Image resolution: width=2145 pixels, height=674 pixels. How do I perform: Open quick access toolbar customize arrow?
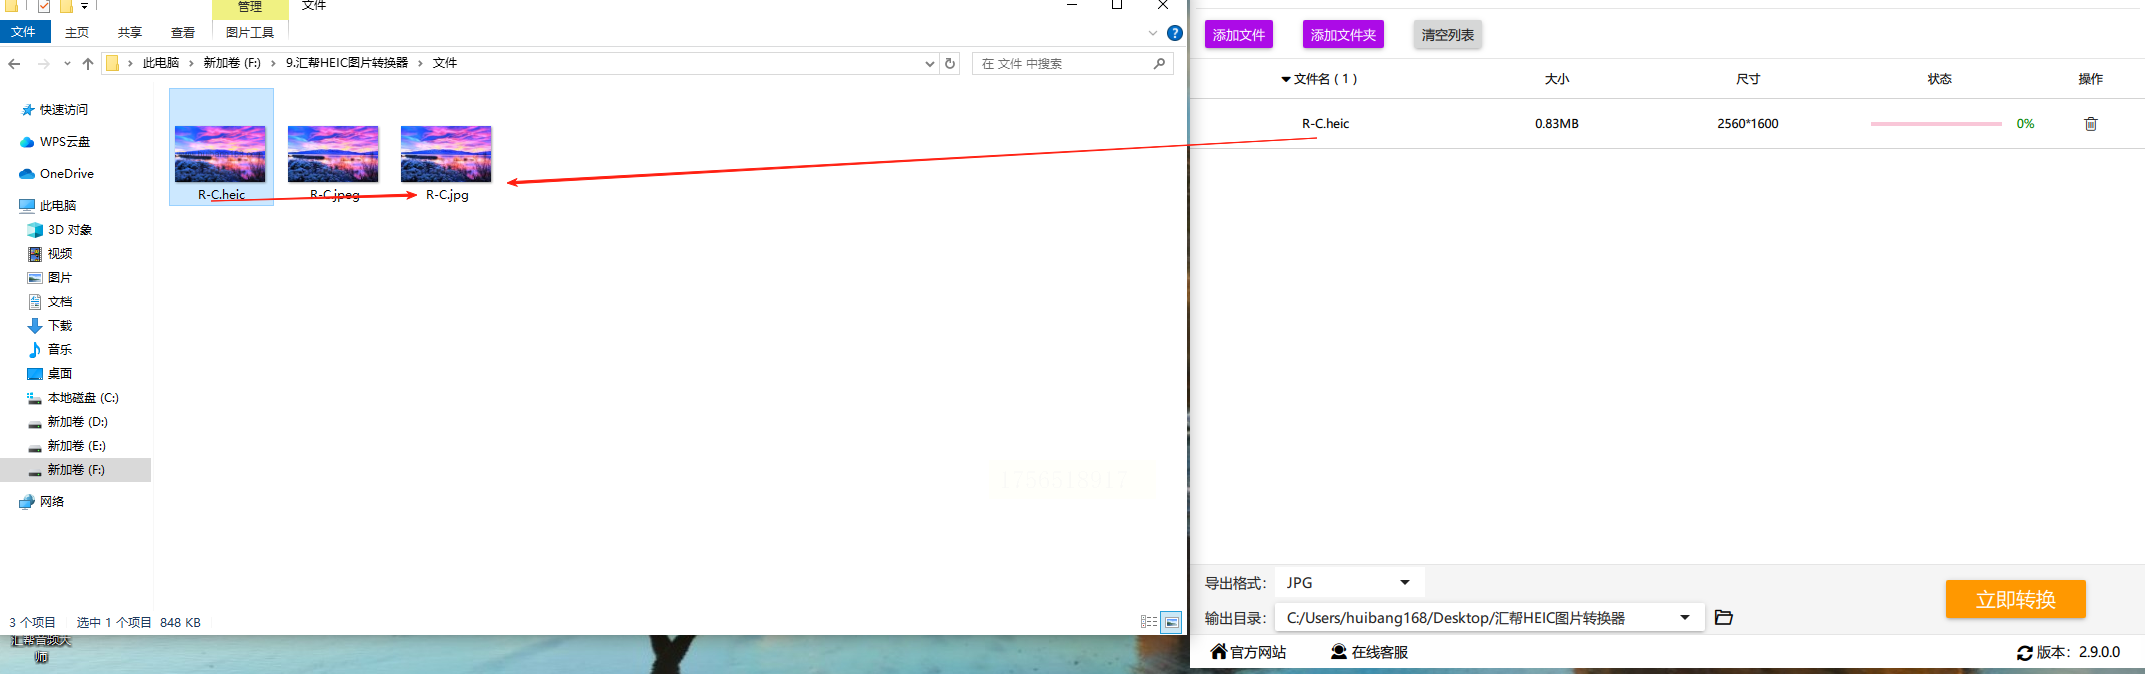click(x=85, y=6)
